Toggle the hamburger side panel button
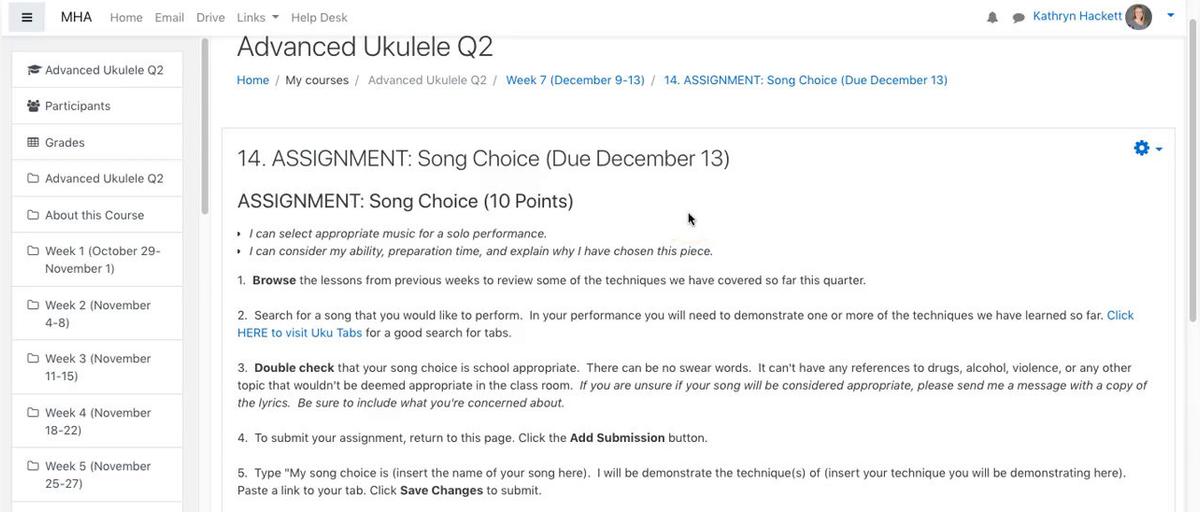The image size is (1200, 512). pyautogui.click(x=27, y=17)
